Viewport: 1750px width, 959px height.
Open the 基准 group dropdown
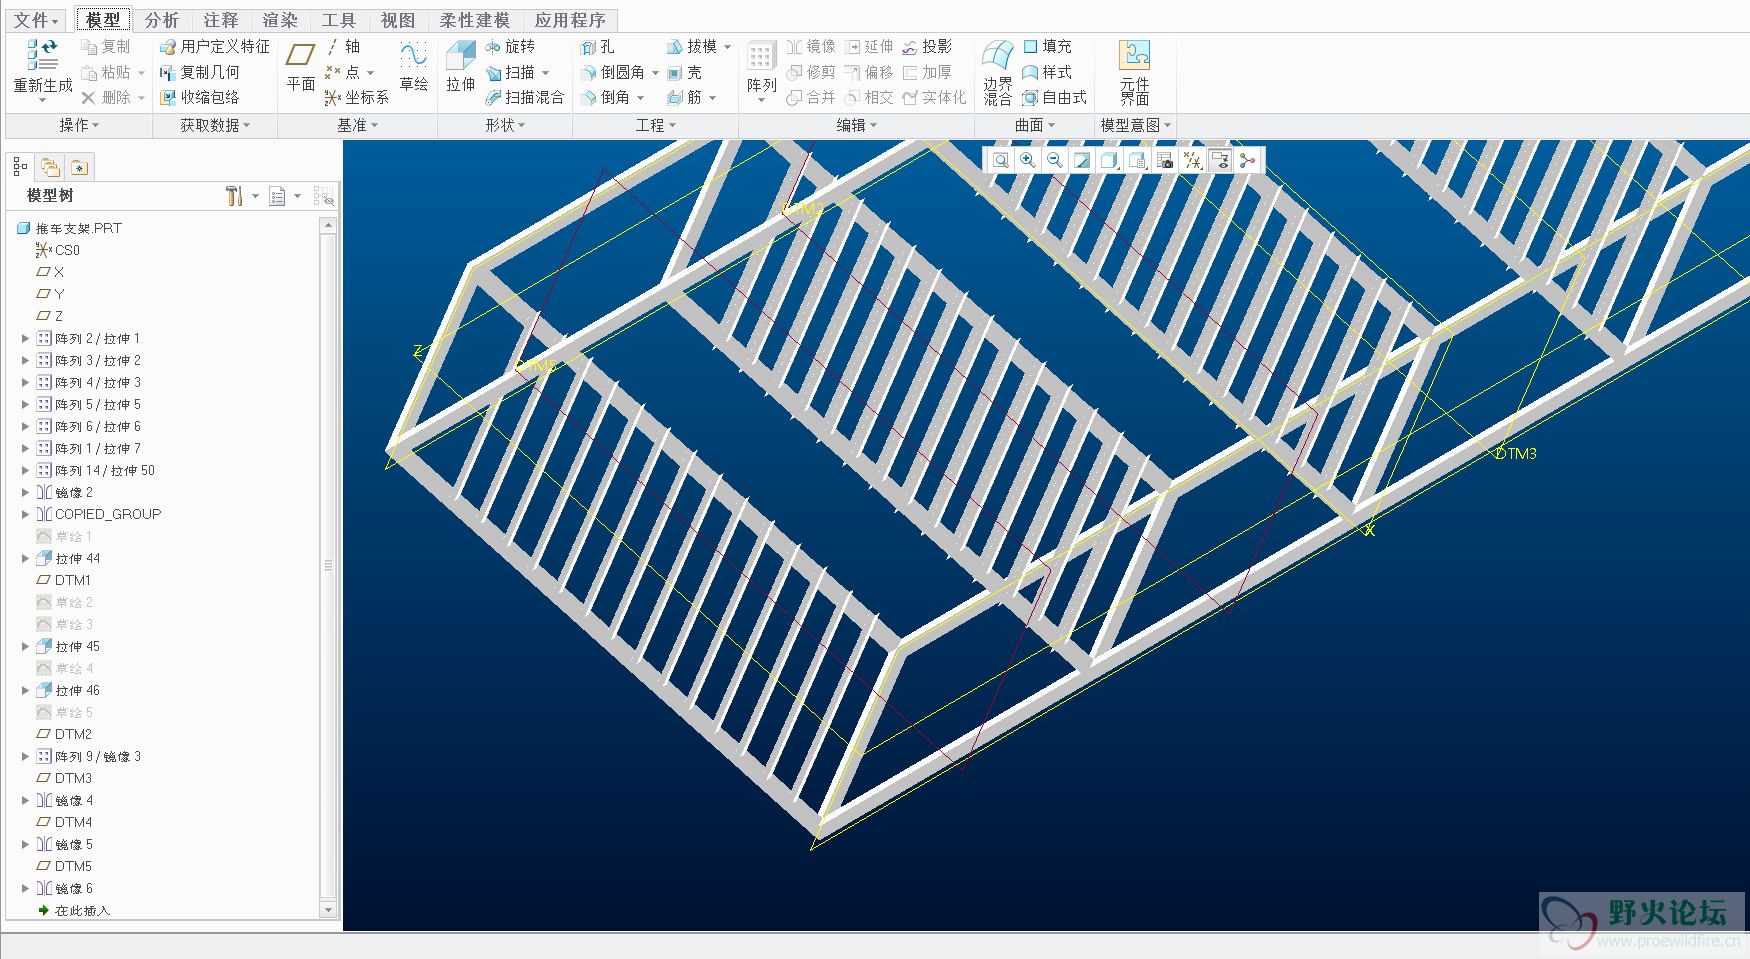(357, 125)
